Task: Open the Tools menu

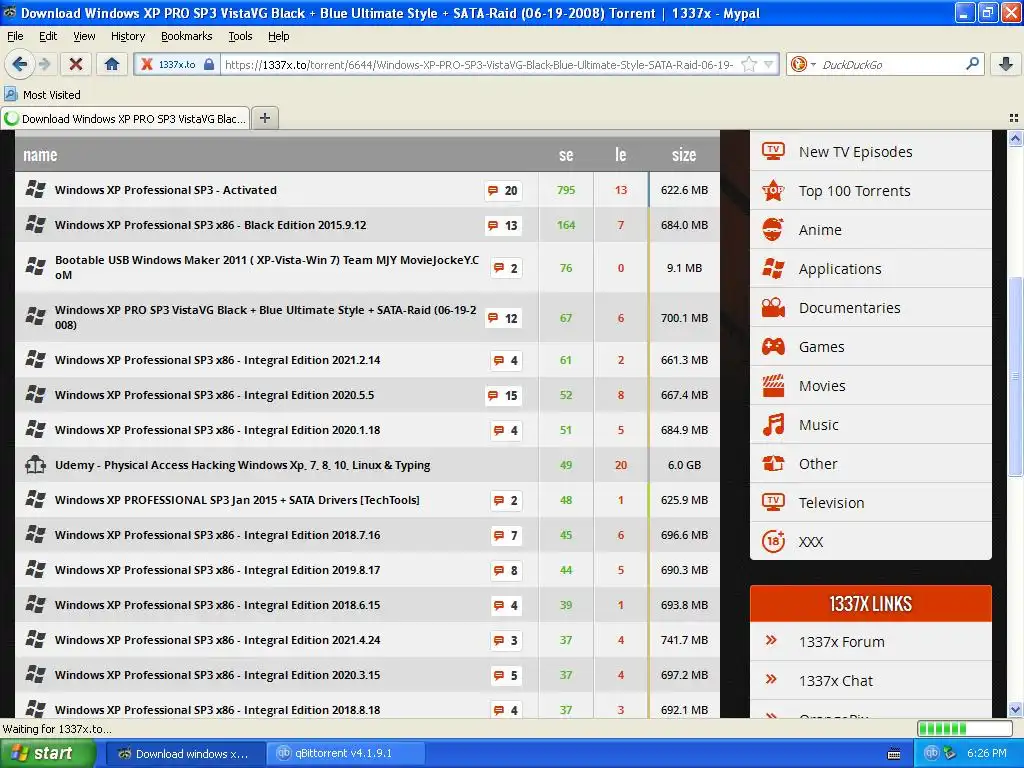Action: pyautogui.click(x=240, y=36)
